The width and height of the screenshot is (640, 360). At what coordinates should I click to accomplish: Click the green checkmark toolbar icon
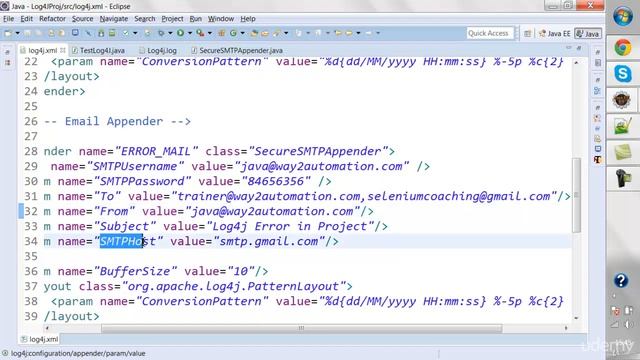click(x=126, y=33)
